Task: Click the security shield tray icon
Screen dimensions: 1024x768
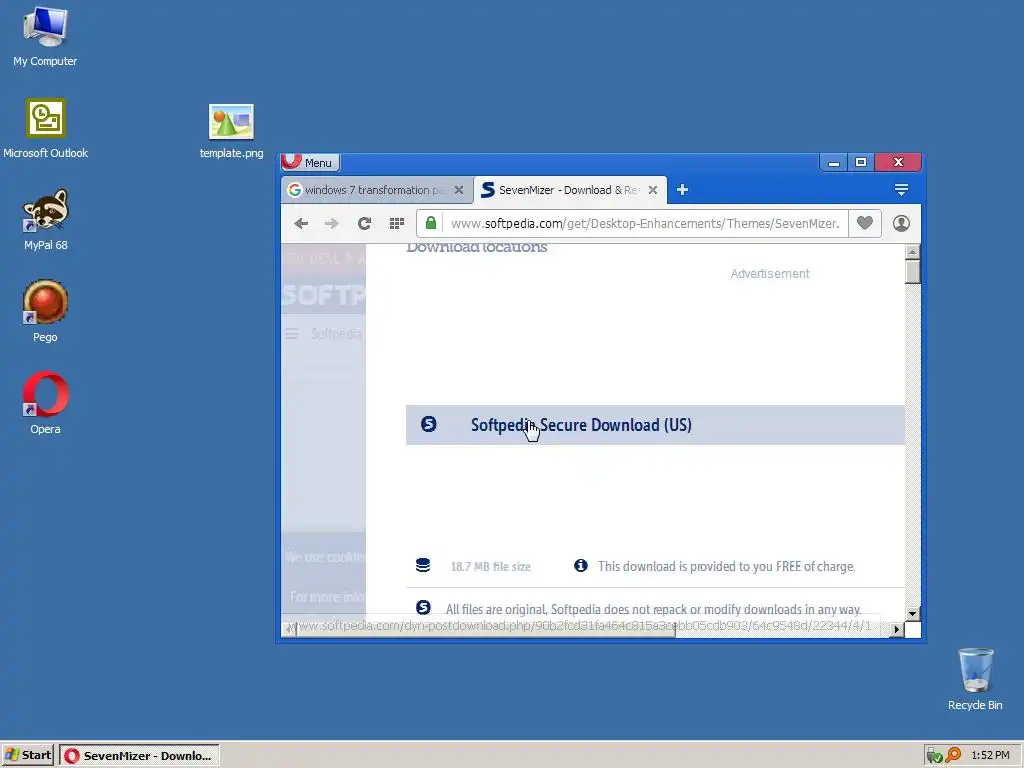Action: pyautogui.click(x=935, y=756)
